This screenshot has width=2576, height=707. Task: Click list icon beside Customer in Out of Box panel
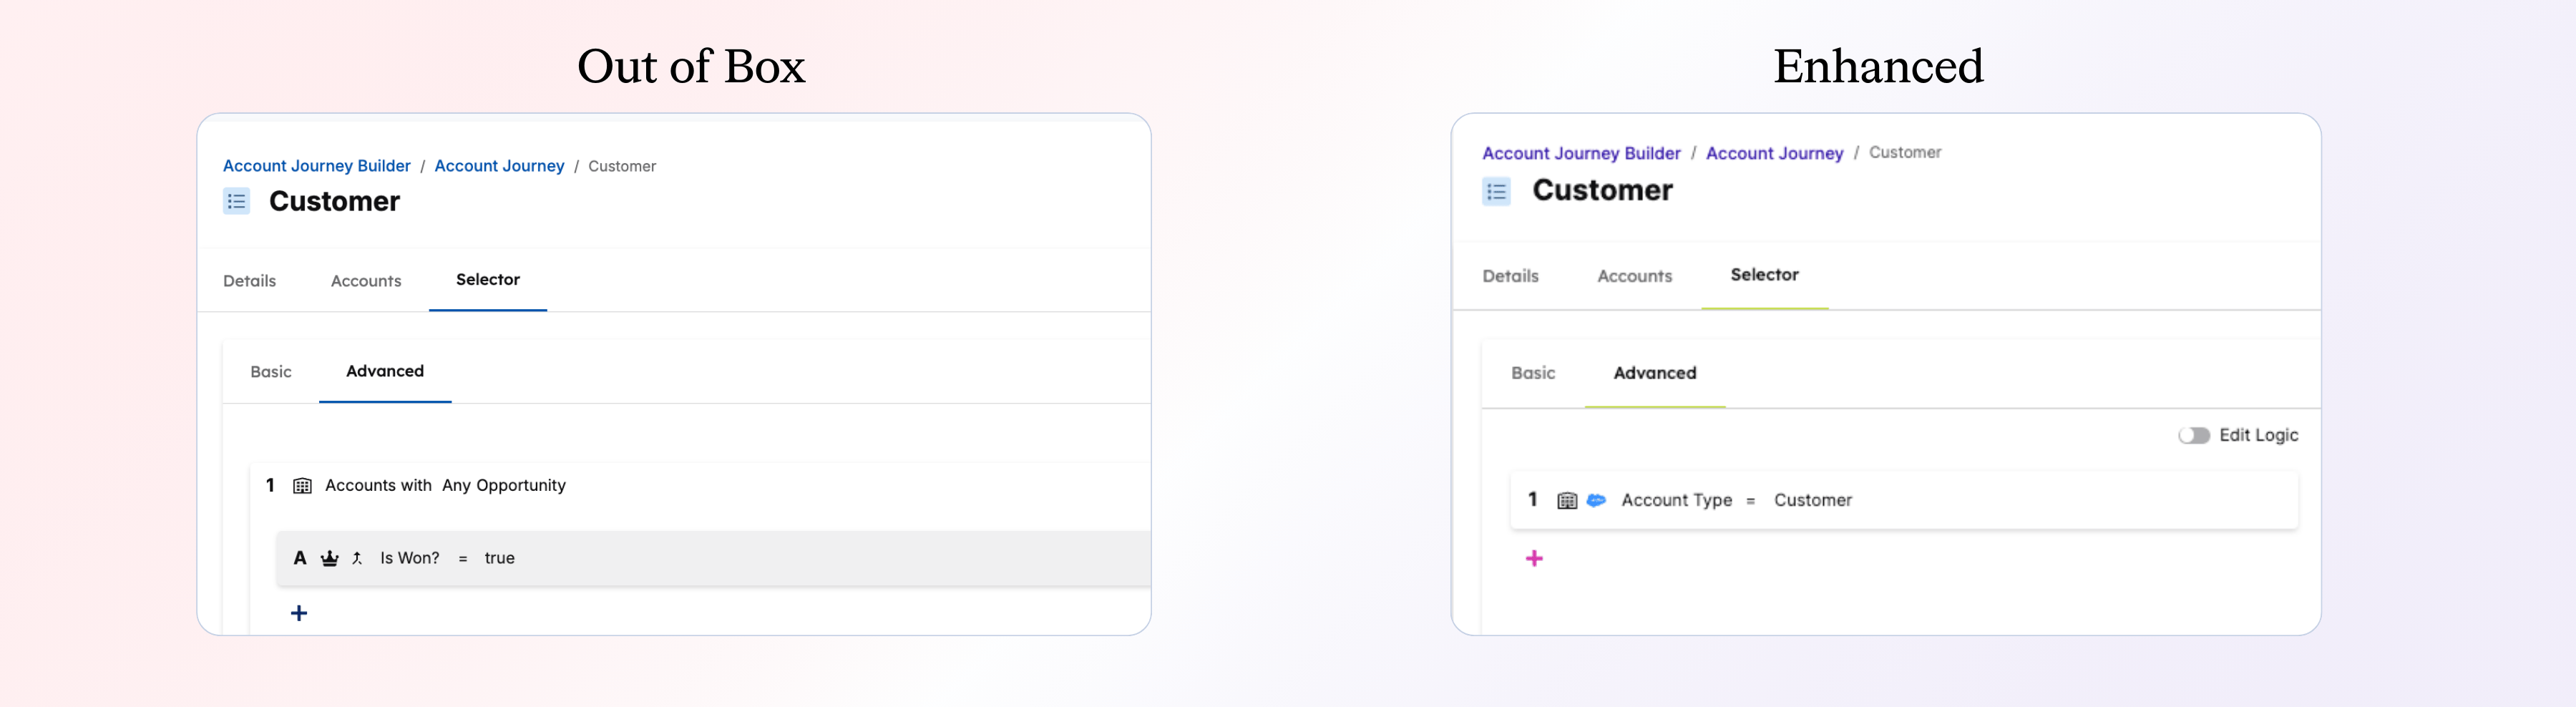click(237, 202)
